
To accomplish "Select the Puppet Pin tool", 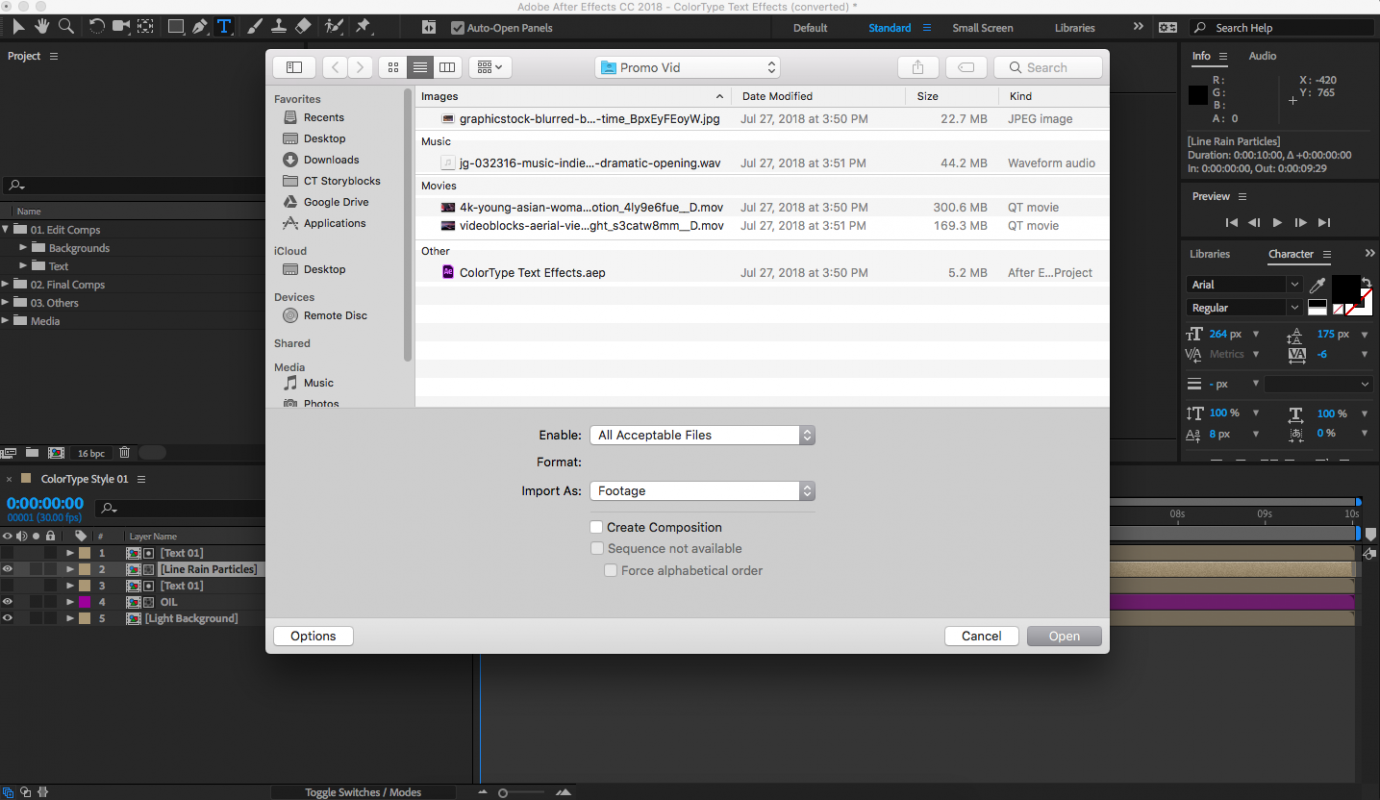I will tap(362, 27).
